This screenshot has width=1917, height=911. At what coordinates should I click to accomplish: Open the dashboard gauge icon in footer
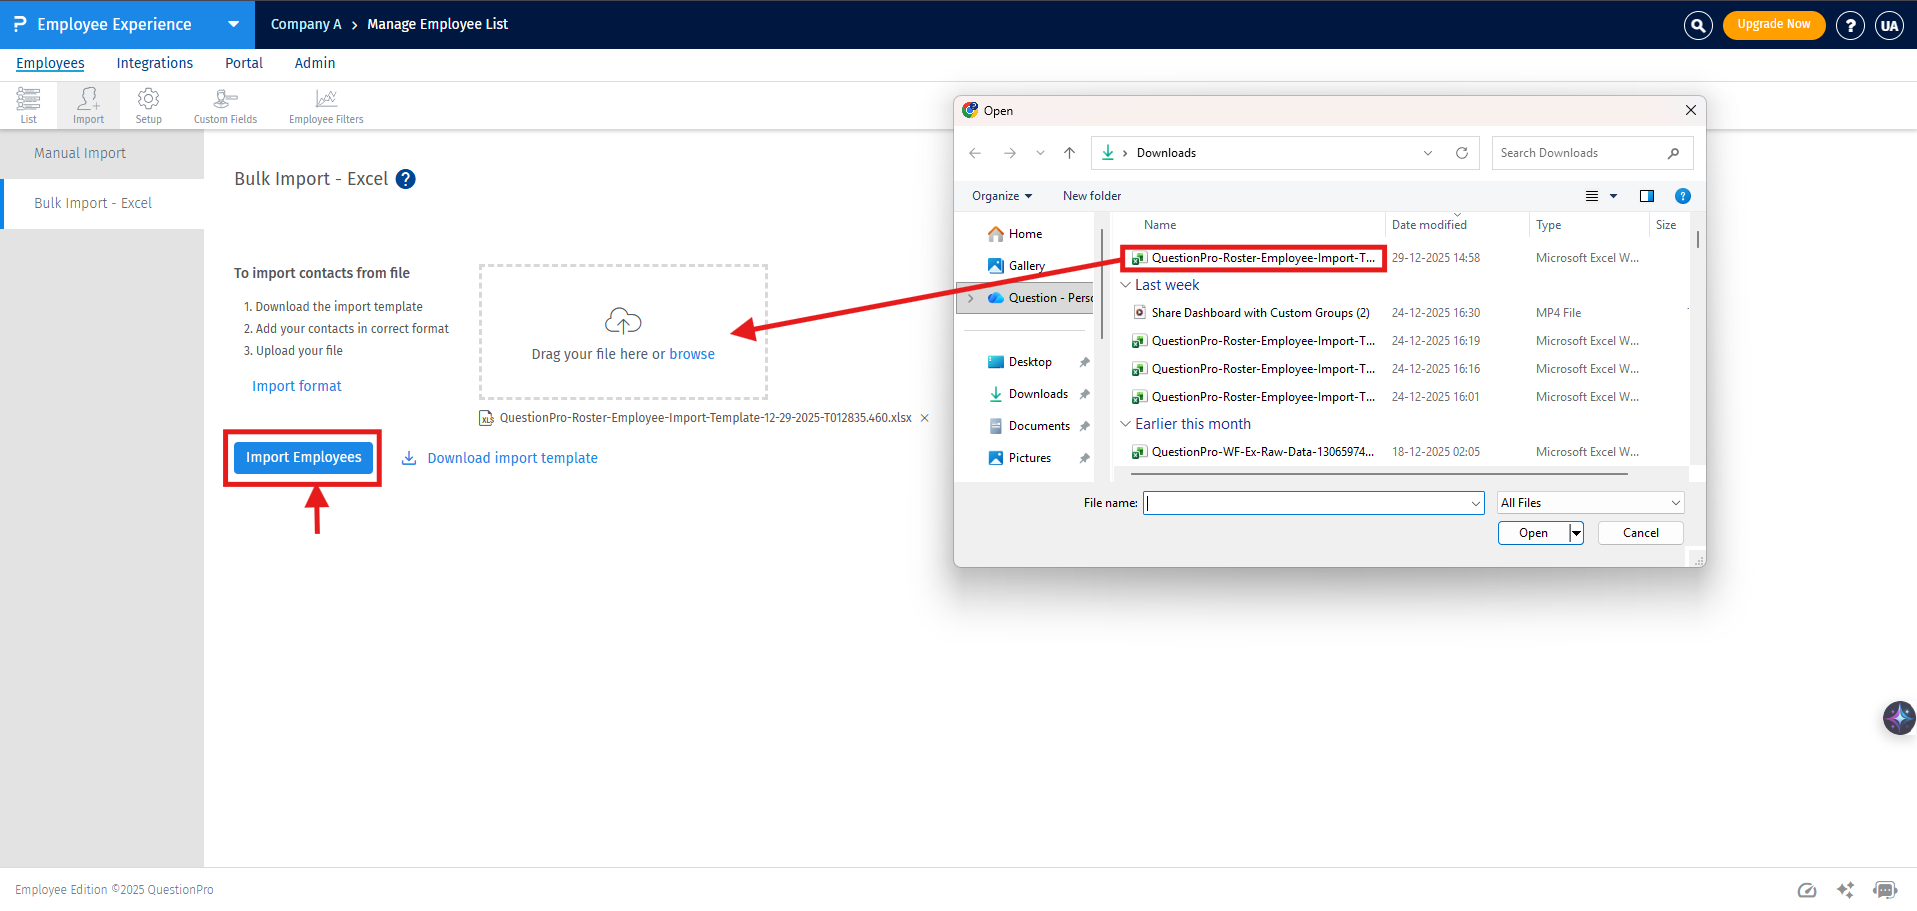click(x=1807, y=890)
